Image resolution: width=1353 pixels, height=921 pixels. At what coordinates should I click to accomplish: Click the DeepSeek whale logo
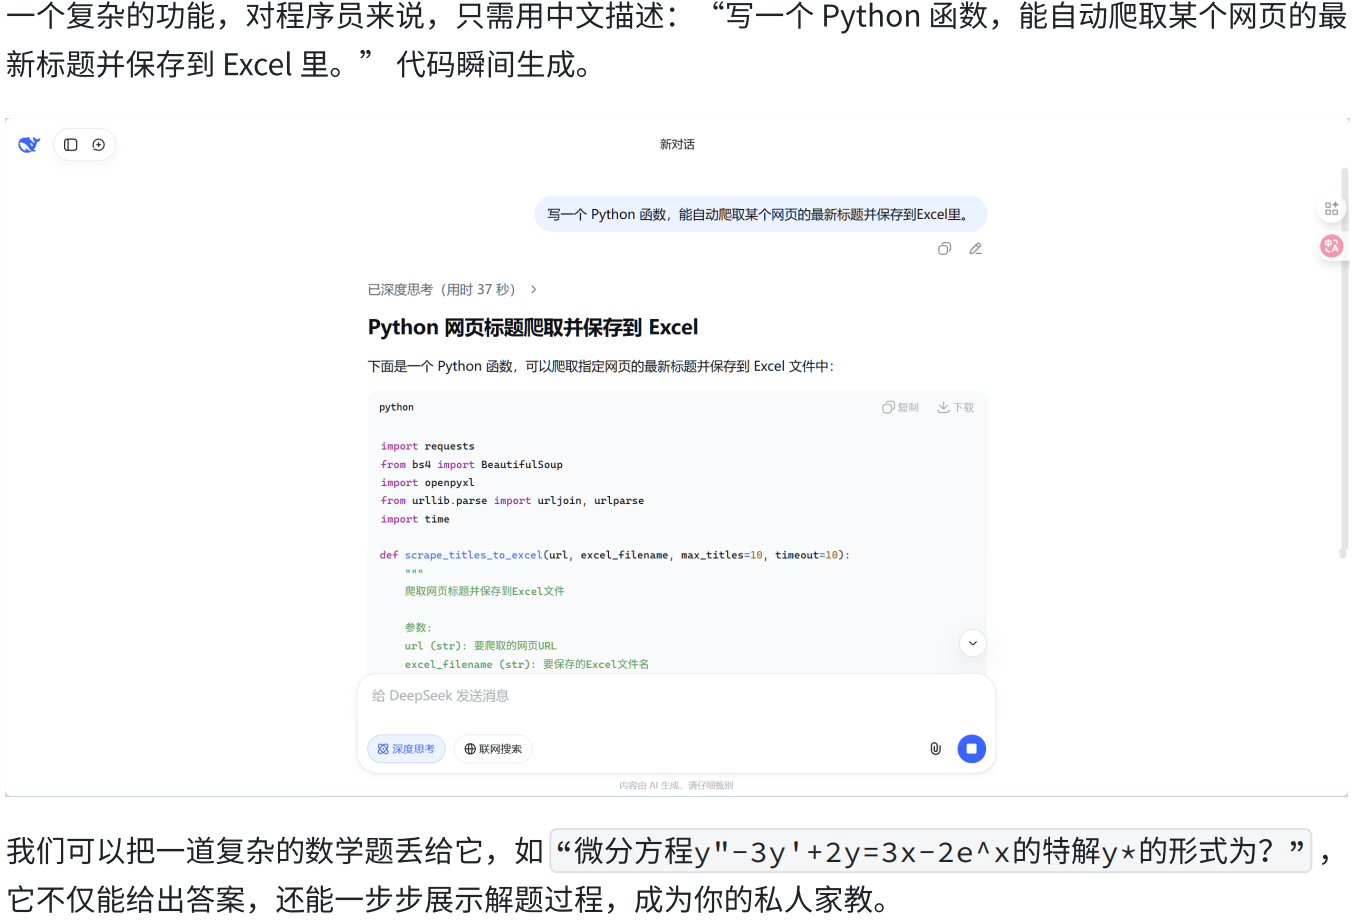coord(29,144)
